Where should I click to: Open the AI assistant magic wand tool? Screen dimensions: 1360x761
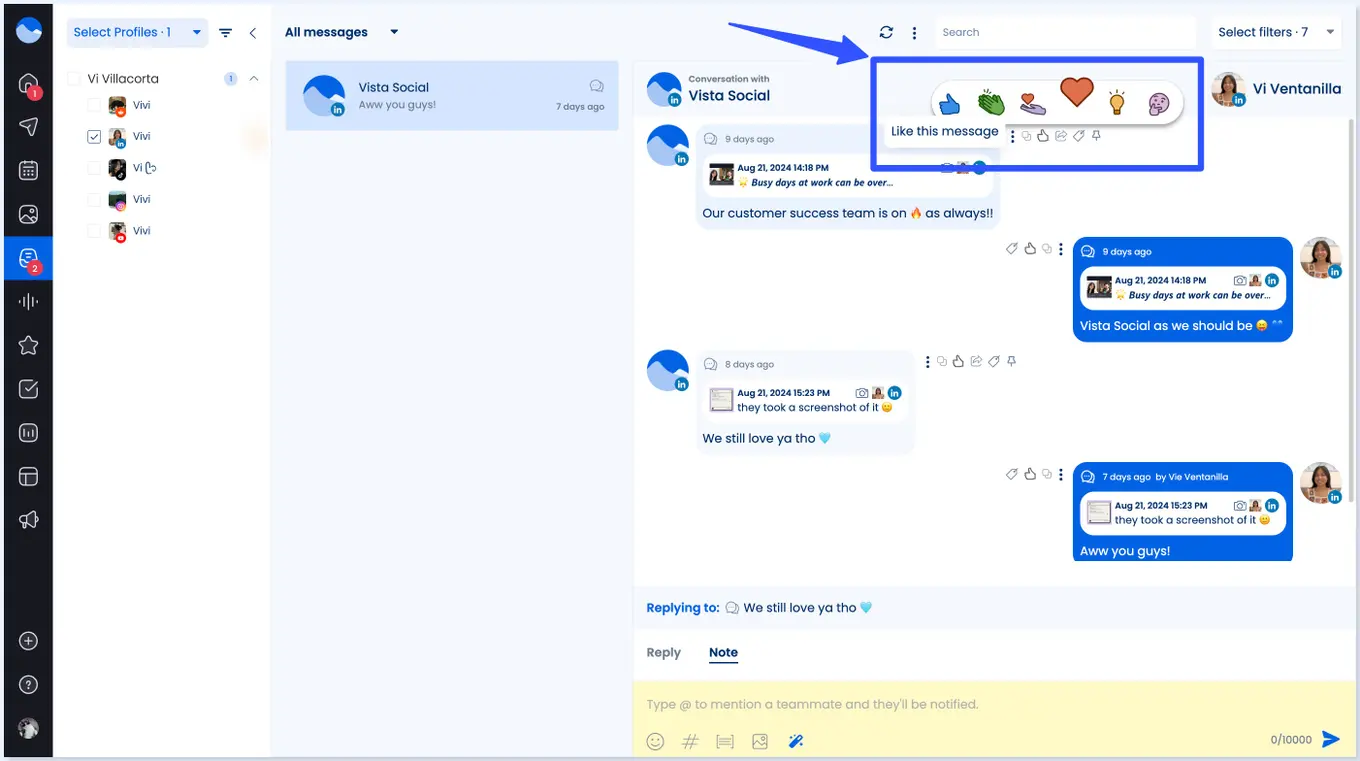796,740
